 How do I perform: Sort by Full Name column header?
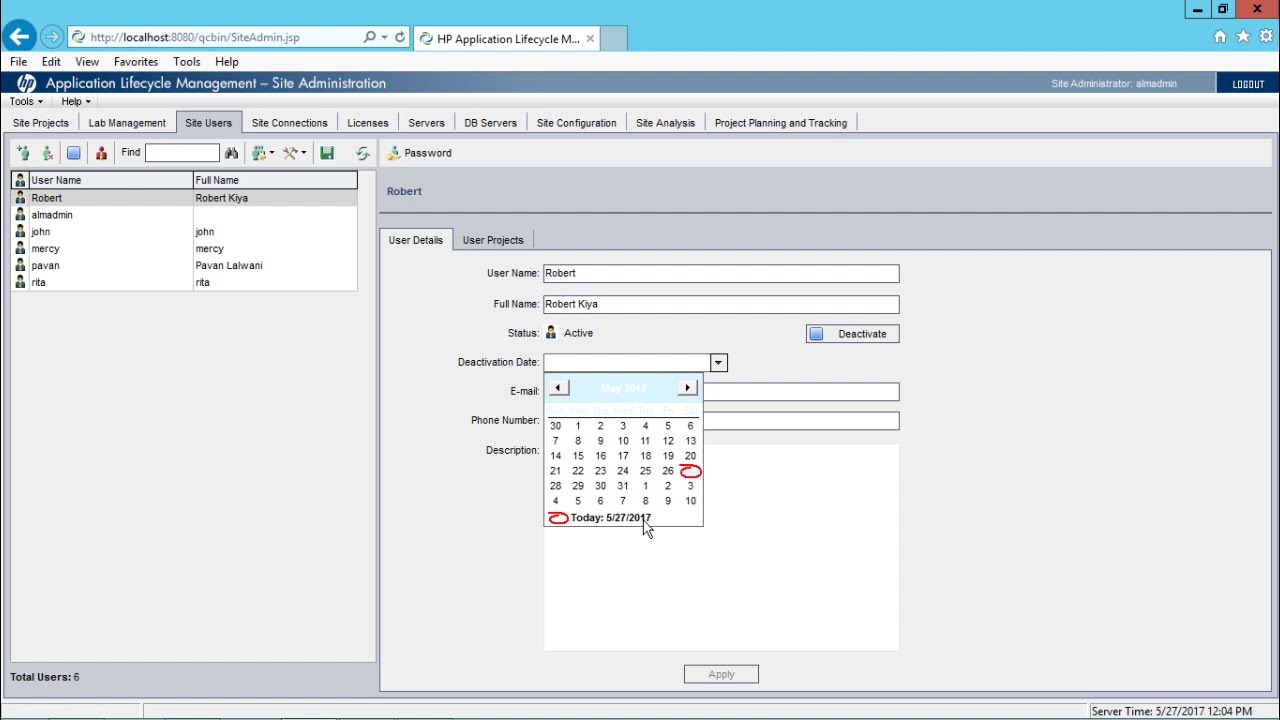[x=275, y=180]
